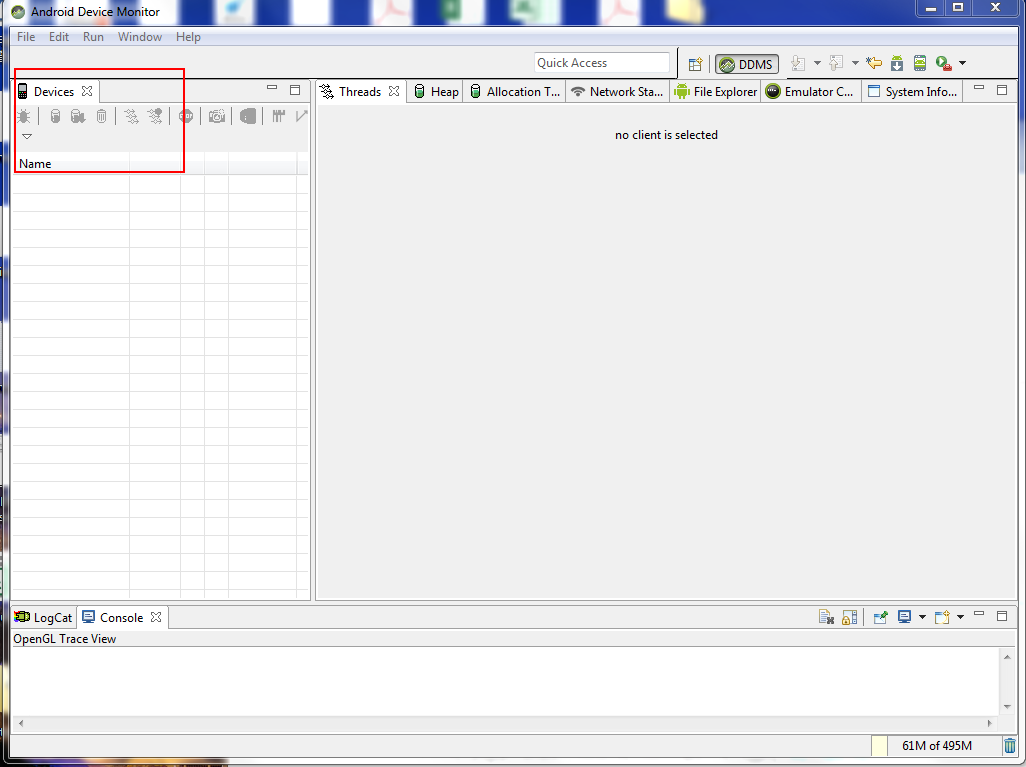
Task: Minimize the Threads view panel
Action: click(x=979, y=88)
